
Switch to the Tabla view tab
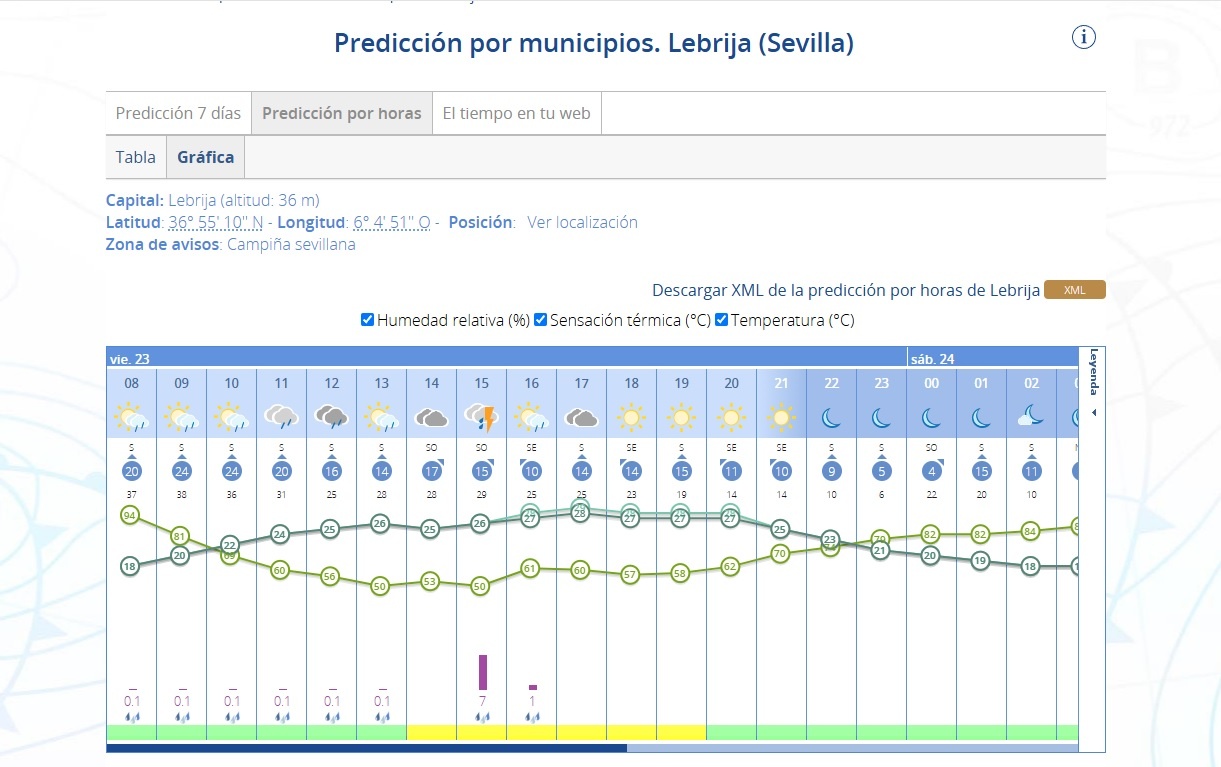click(x=136, y=157)
